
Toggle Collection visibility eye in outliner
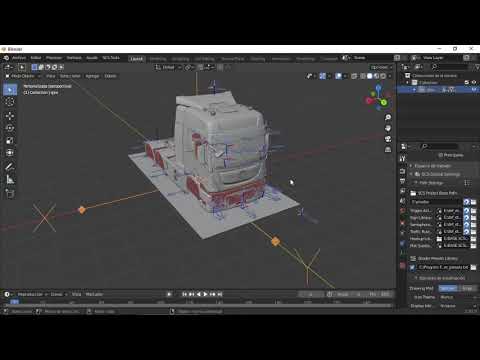click(474, 82)
